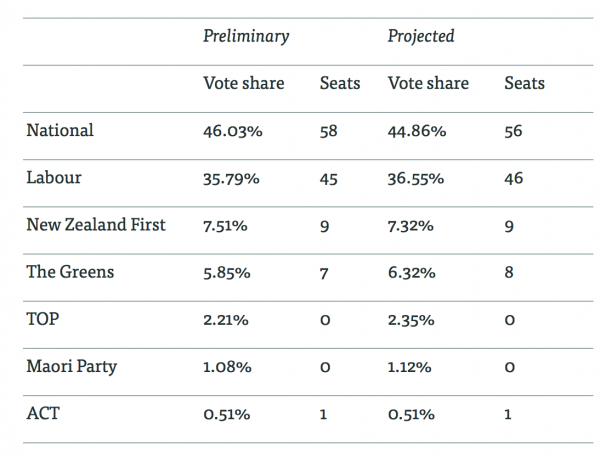
Task: Click the Maori Party row label
Action: [x=71, y=365]
